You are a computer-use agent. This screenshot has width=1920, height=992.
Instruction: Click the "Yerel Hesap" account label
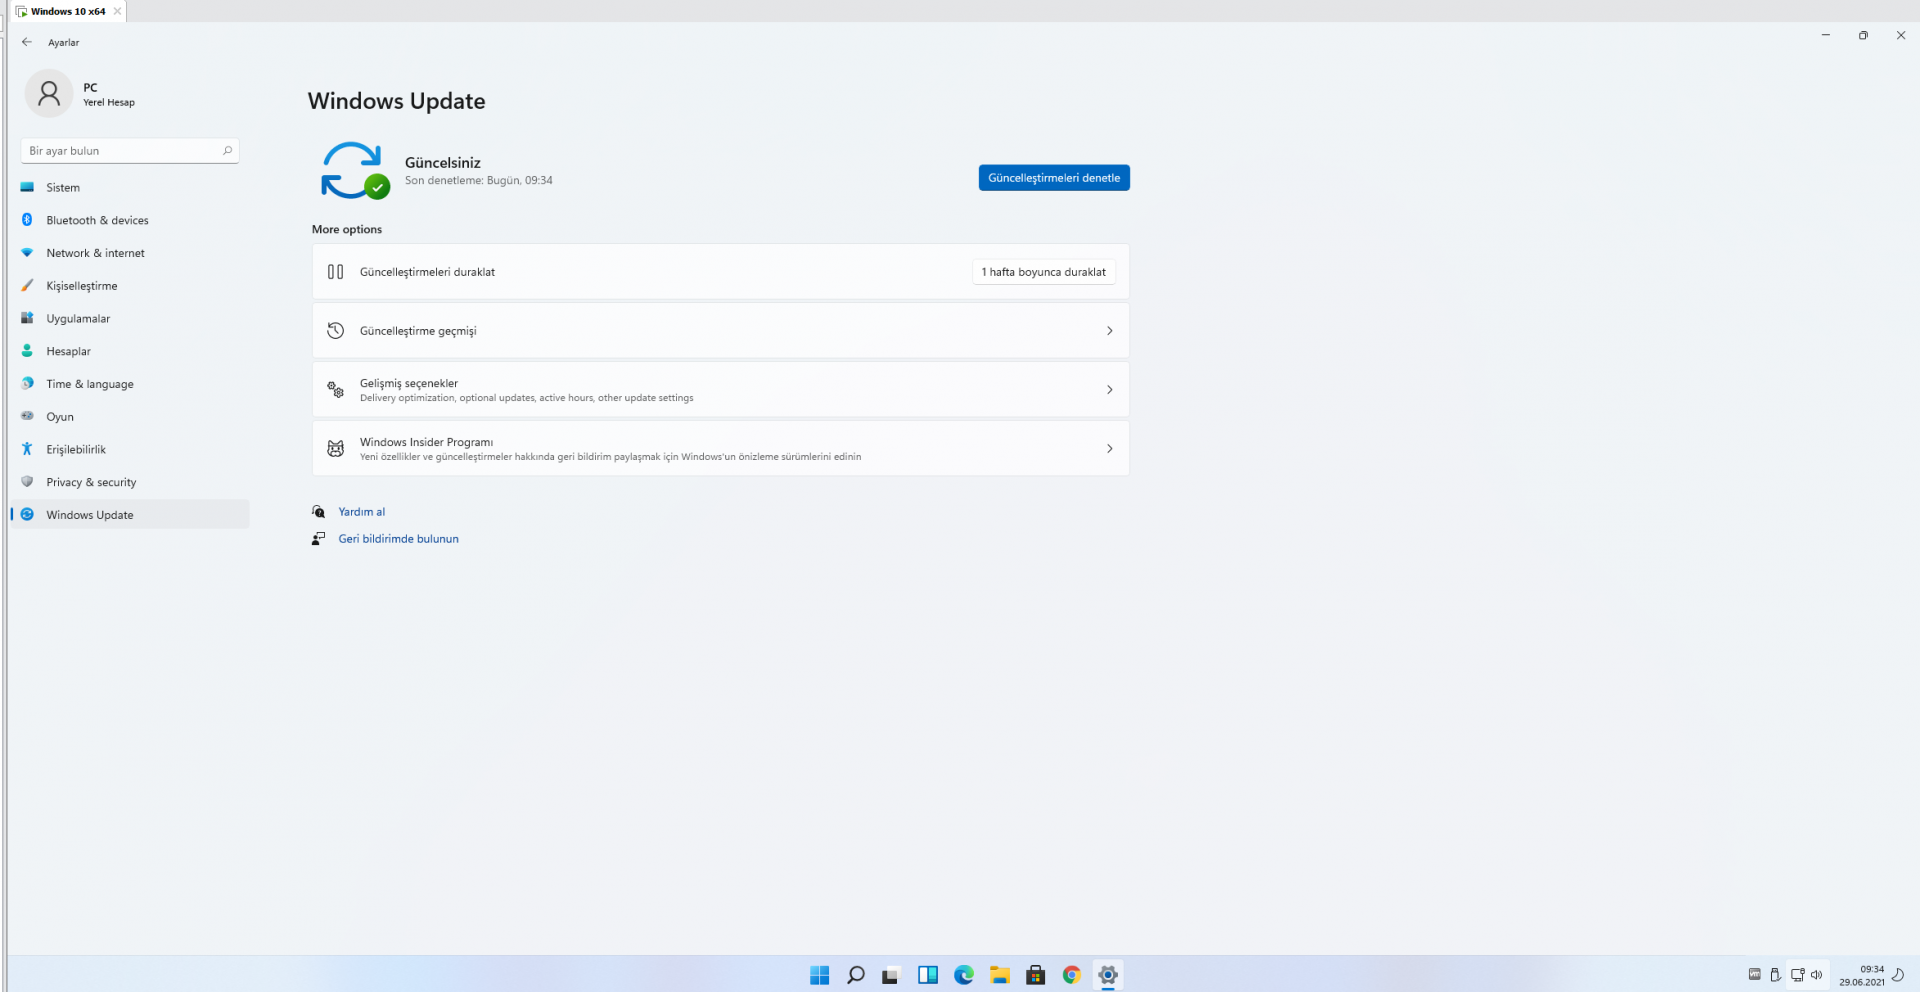(x=109, y=103)
